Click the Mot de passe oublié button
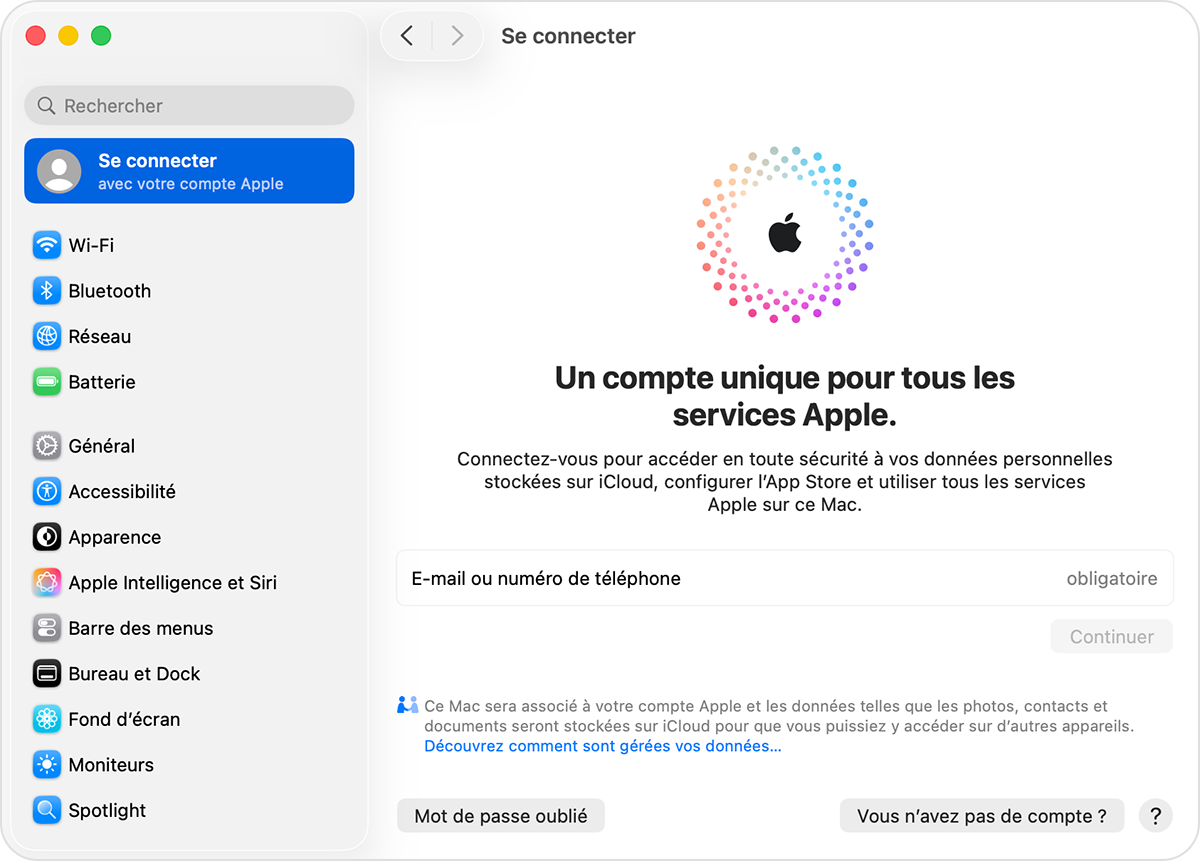 click(x=500, y=815)
